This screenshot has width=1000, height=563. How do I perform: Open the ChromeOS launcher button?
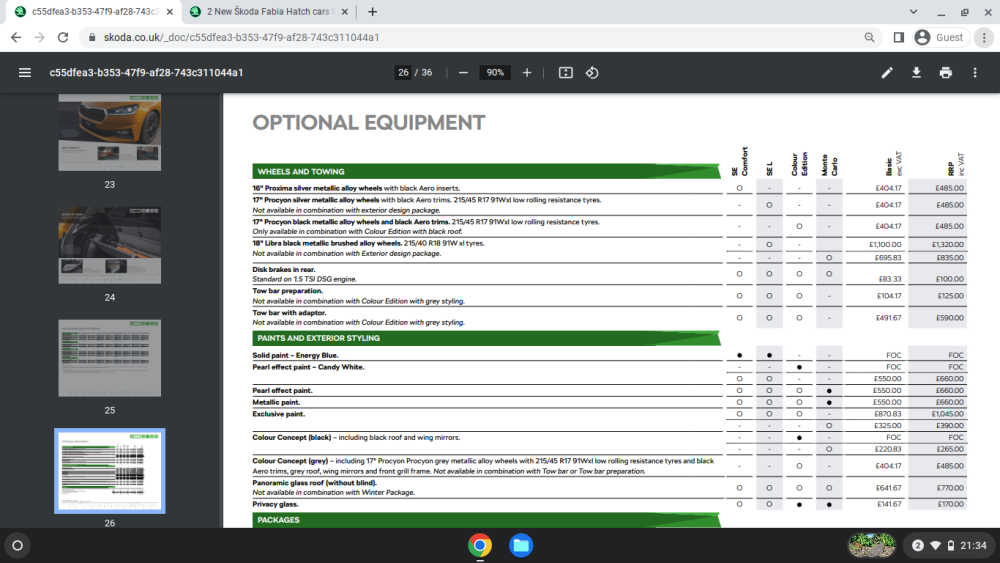(x=18, y=546)
